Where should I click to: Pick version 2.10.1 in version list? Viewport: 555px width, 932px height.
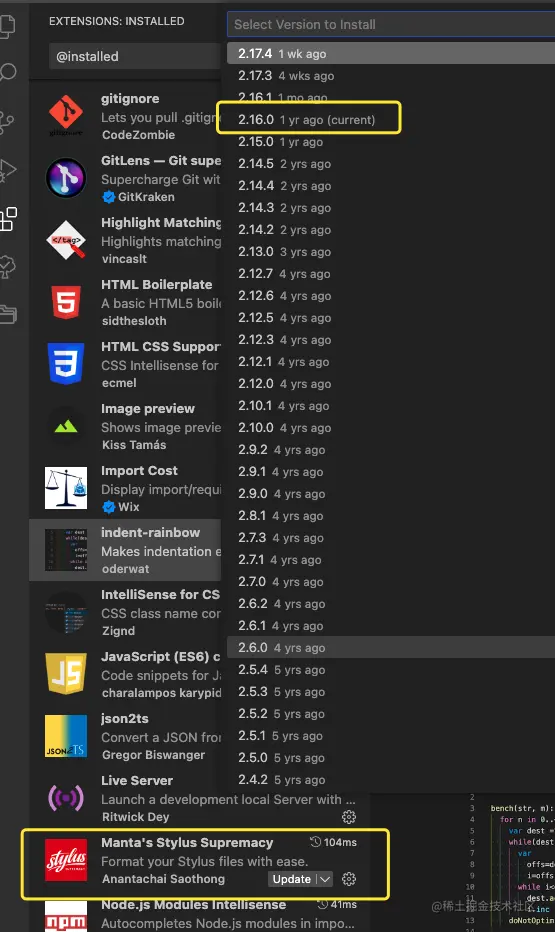tap(391, 405)
